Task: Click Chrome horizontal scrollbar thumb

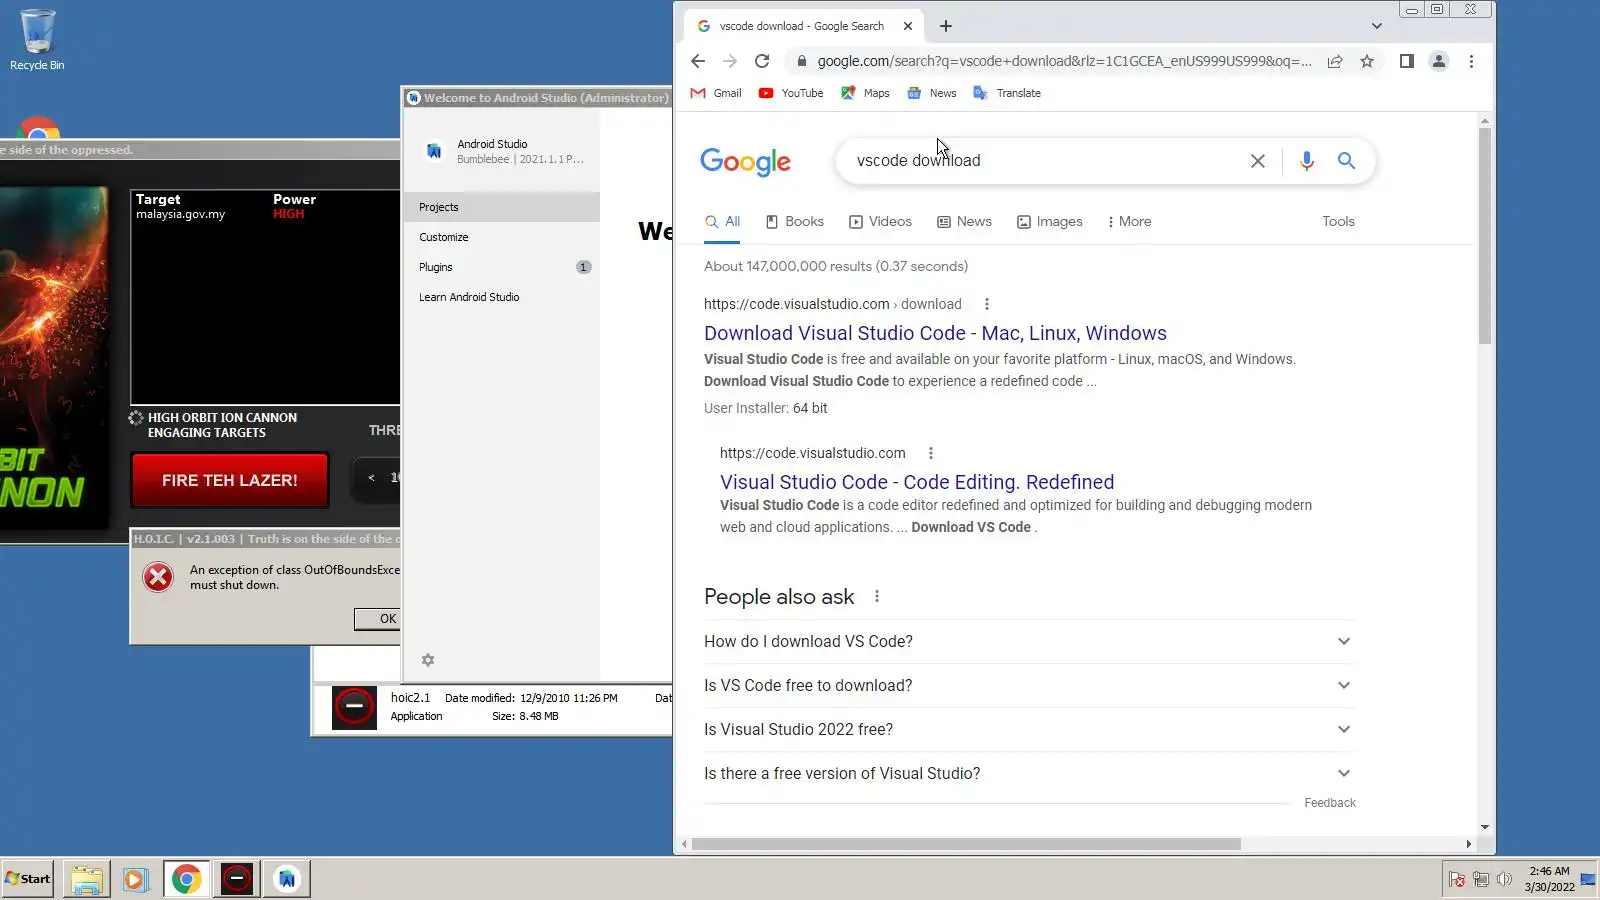Action: click(x=966, y=844)
